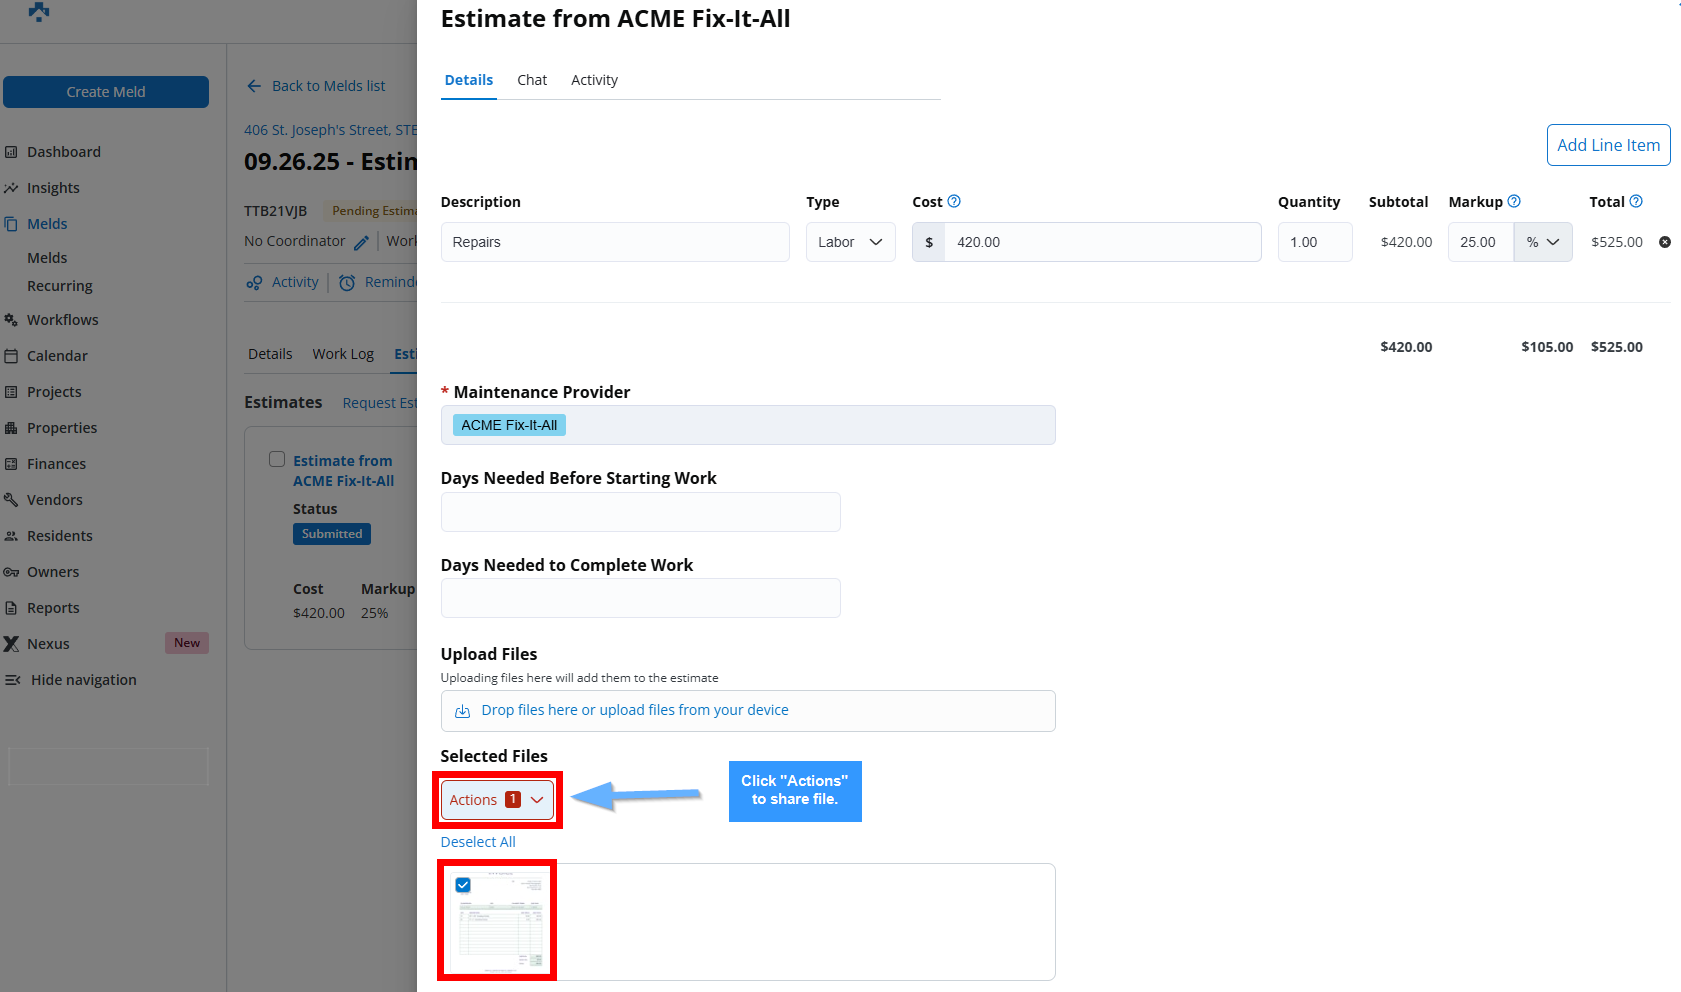Open the markup percent unit dropdown
The image size is (1681, 992).
[x=1543, y=242]
